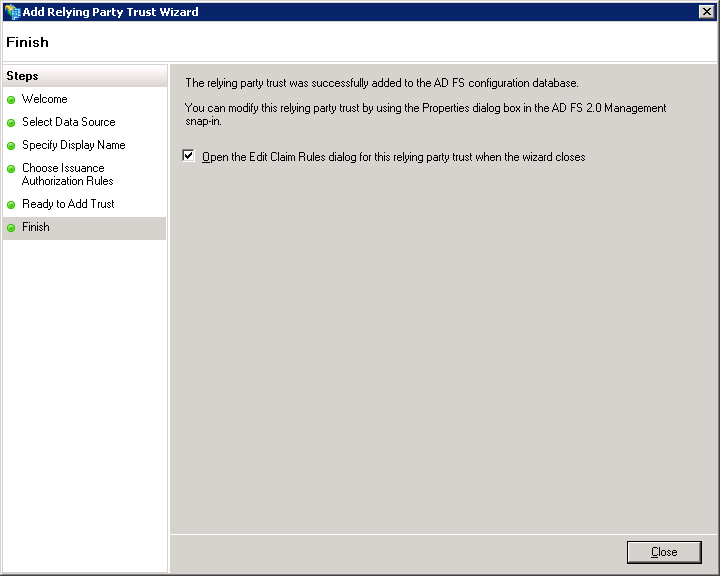Image resolution: width=720 pixels, height=576 pixels.
Task: Click green status dot next to Select Data Source
Action: point(11,123)
